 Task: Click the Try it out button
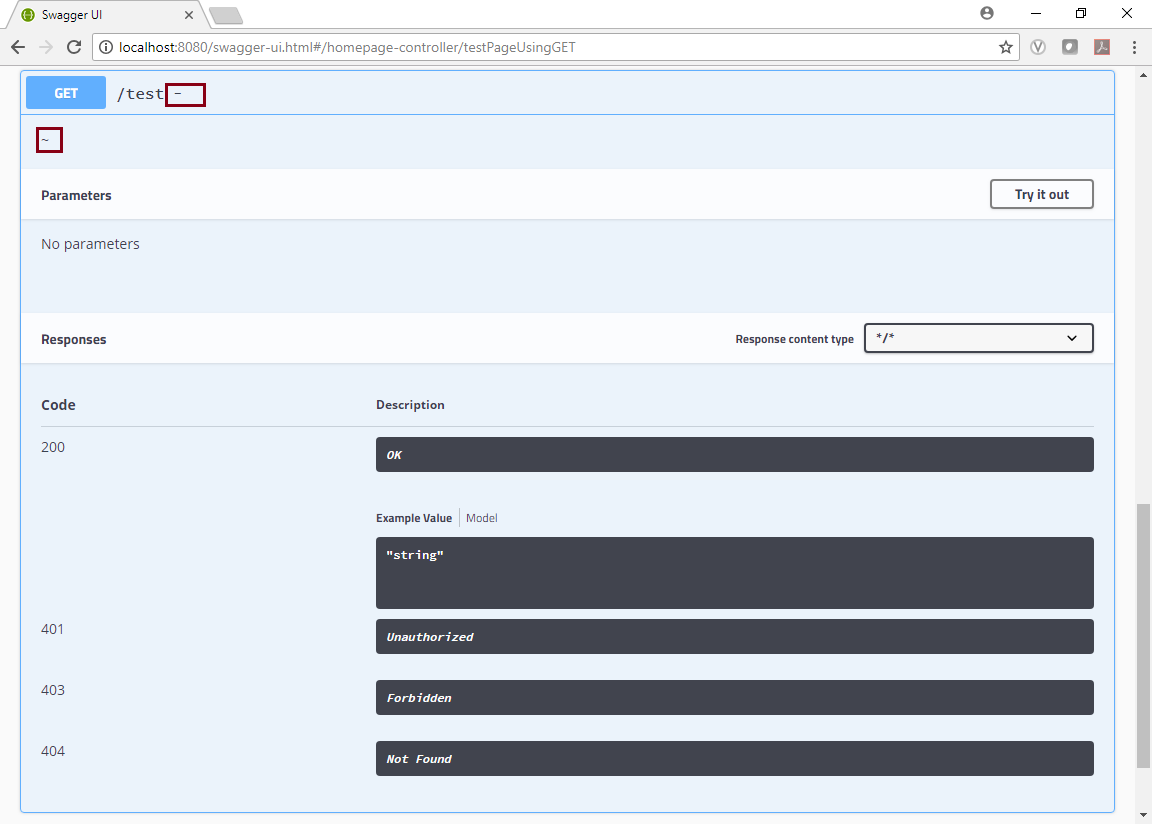(x=1041, y=193)
